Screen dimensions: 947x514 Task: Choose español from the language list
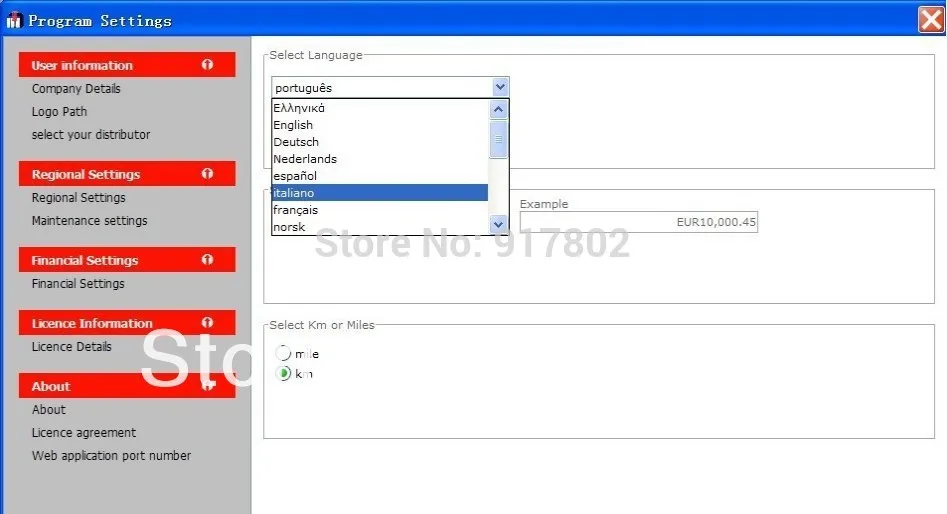click(380, 176)
